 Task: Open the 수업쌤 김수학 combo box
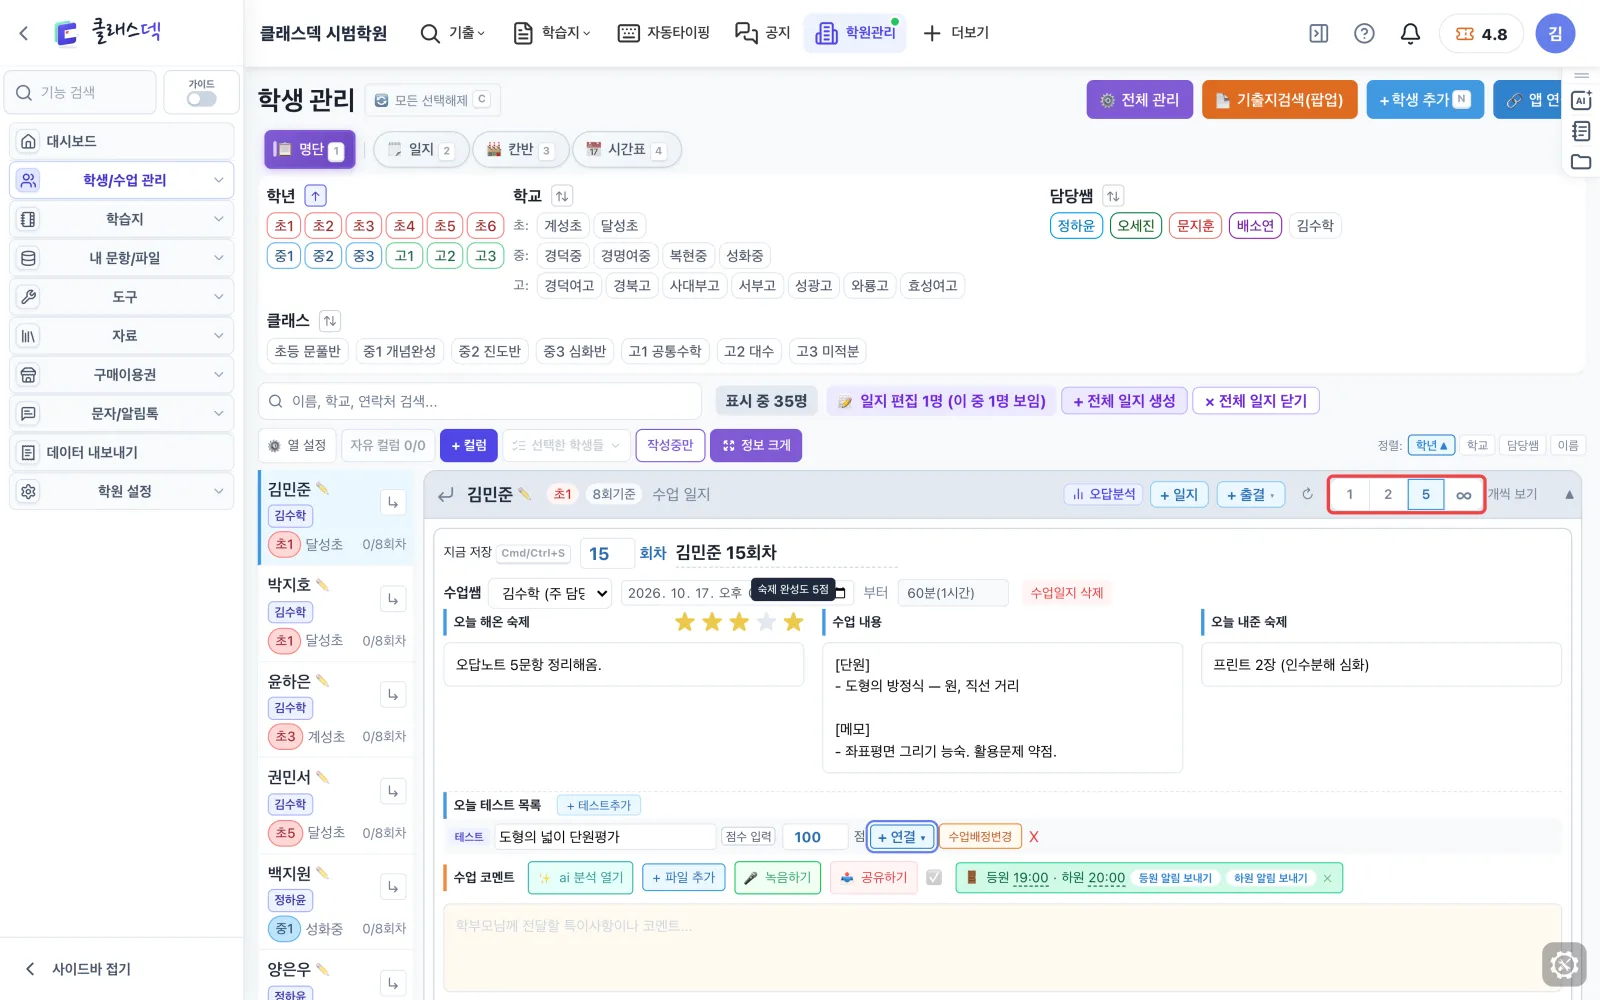coord(551,593)
